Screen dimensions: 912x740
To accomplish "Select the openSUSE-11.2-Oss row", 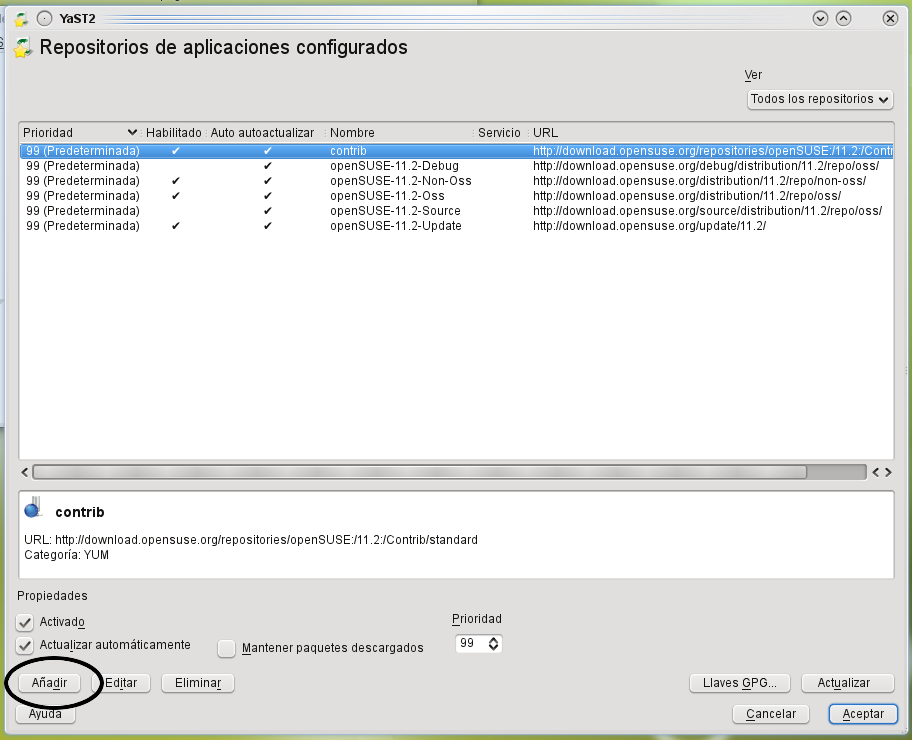I will (x=457, y=196).
